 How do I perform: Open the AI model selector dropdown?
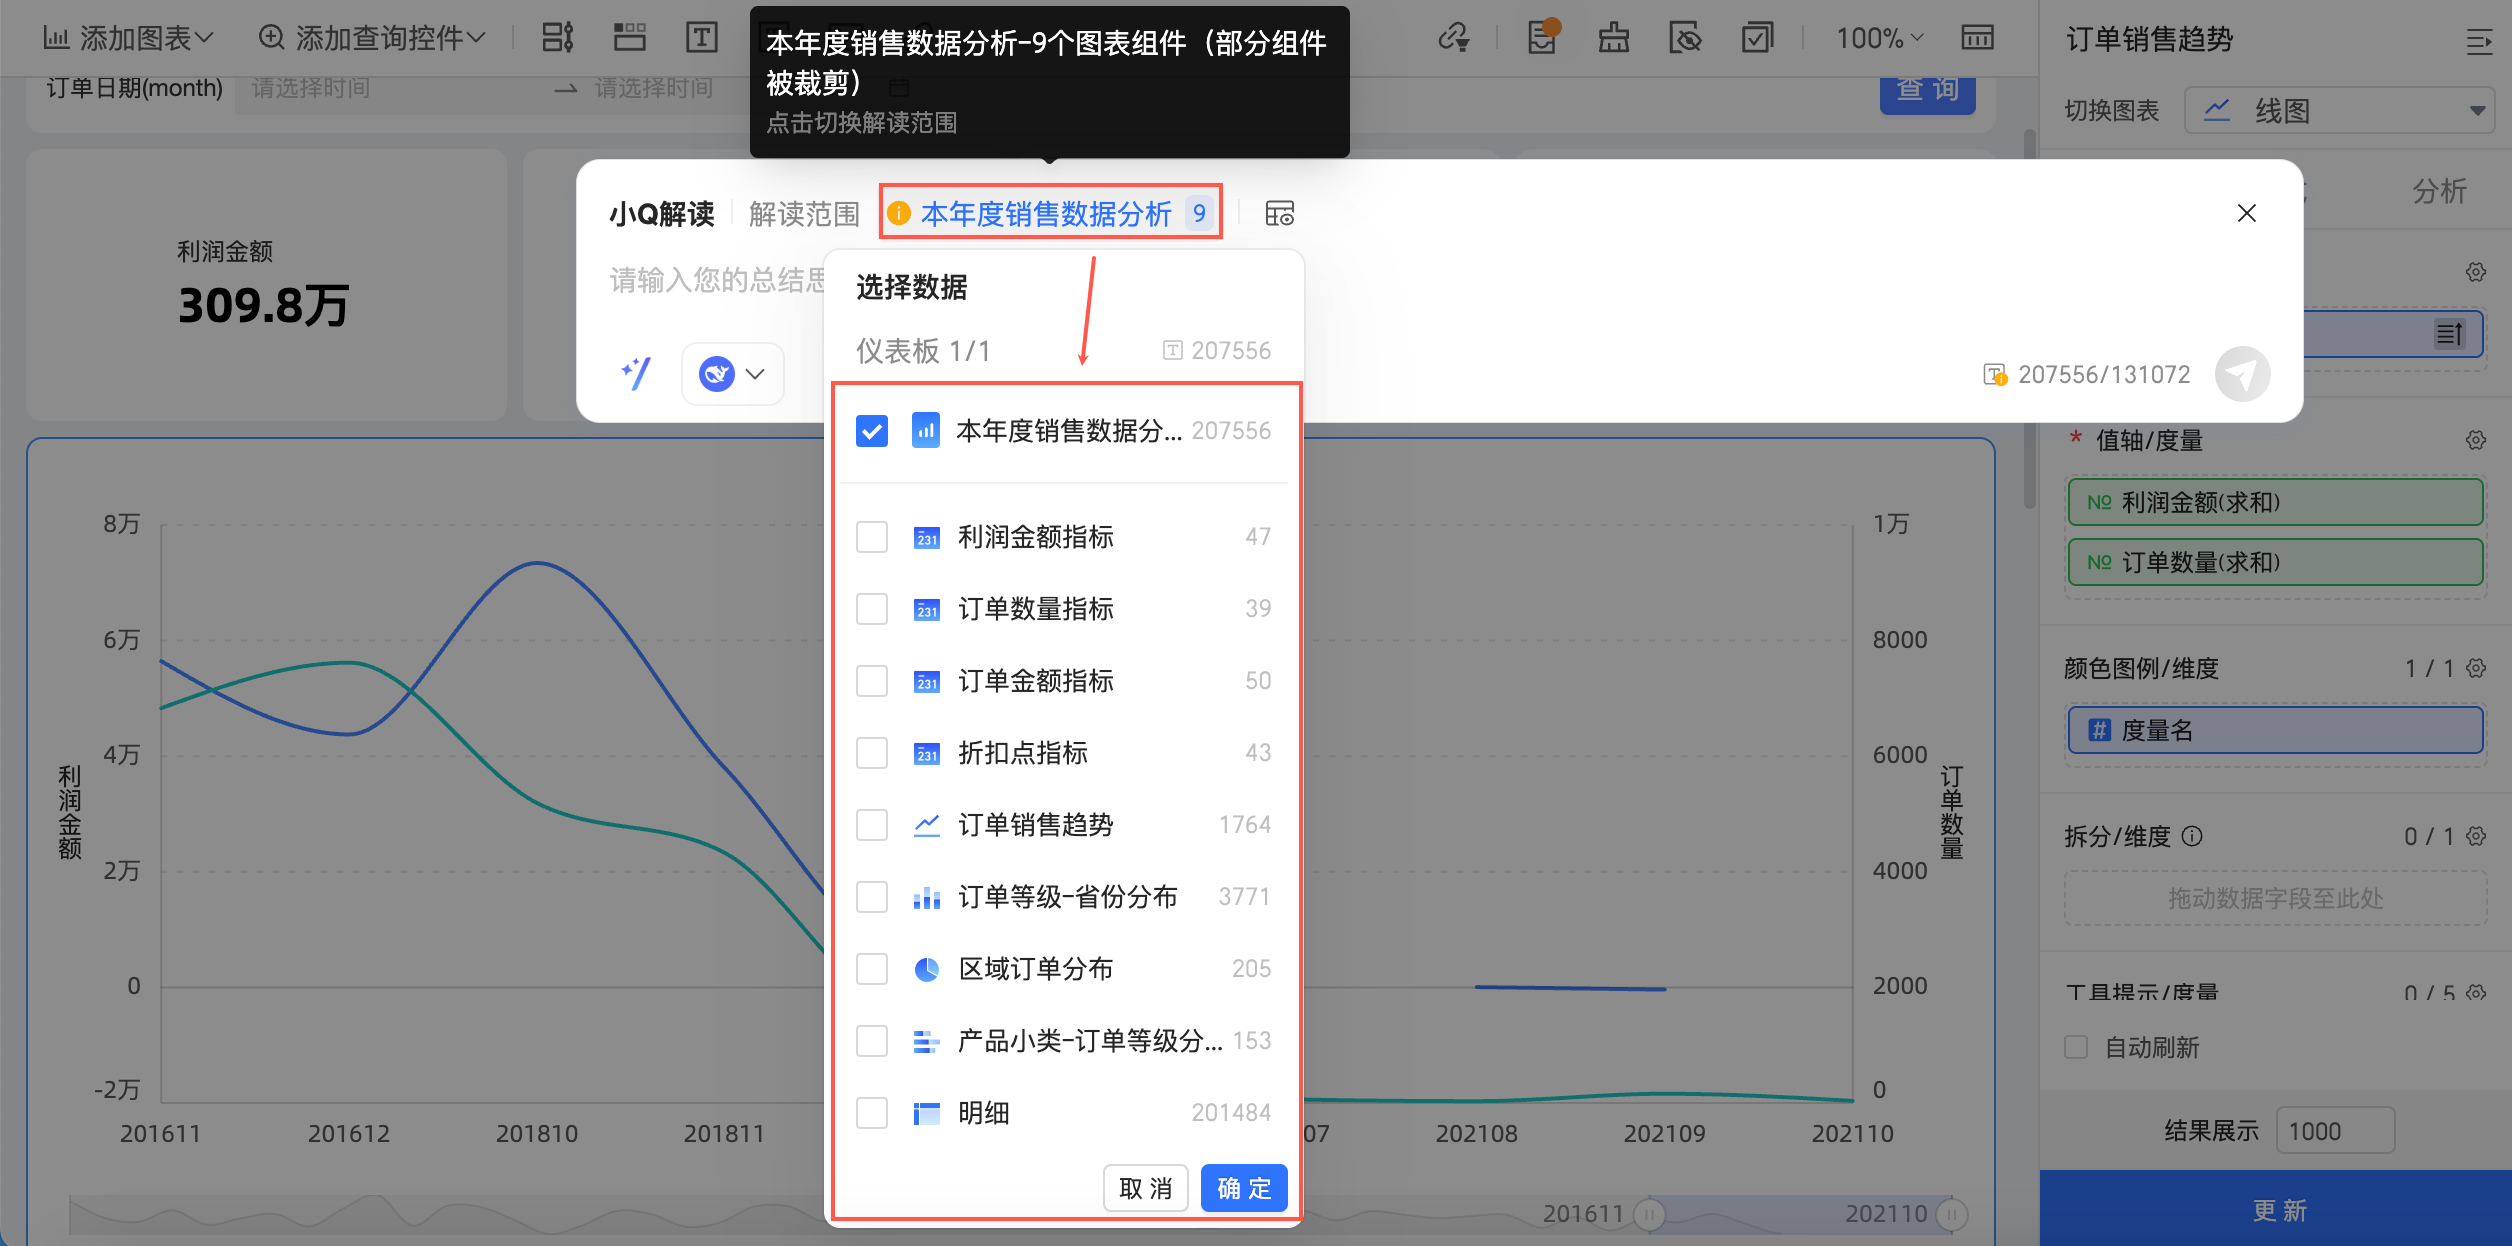[733, 374]
